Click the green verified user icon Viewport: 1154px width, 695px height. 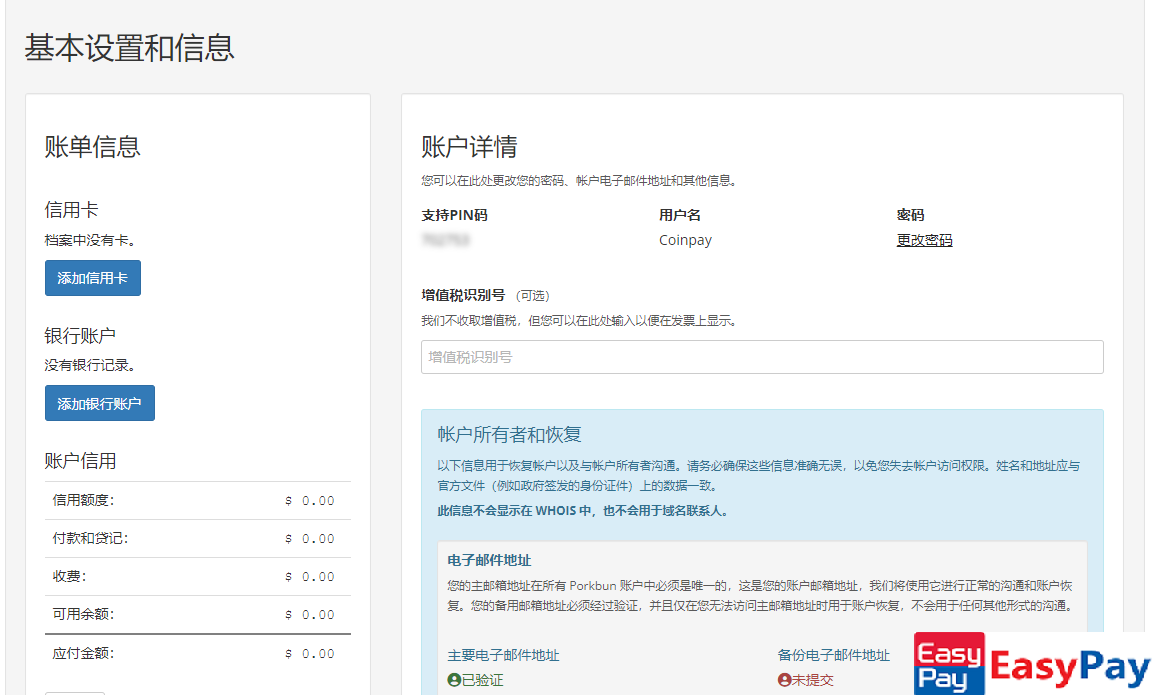[x=454, y=680]
